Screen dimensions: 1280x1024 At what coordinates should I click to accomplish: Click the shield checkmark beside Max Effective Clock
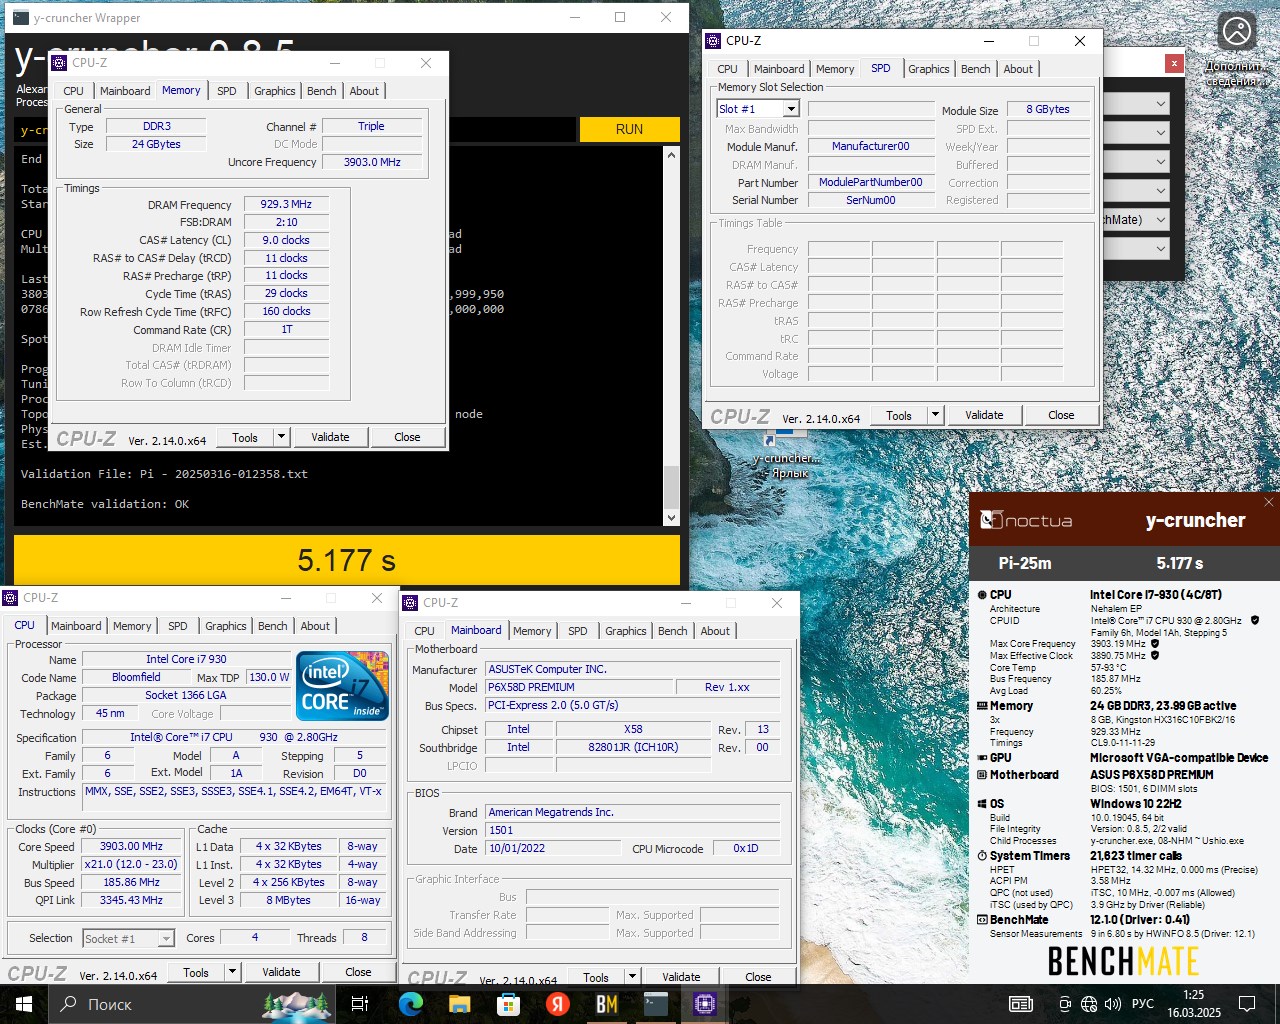(1155, 656)
